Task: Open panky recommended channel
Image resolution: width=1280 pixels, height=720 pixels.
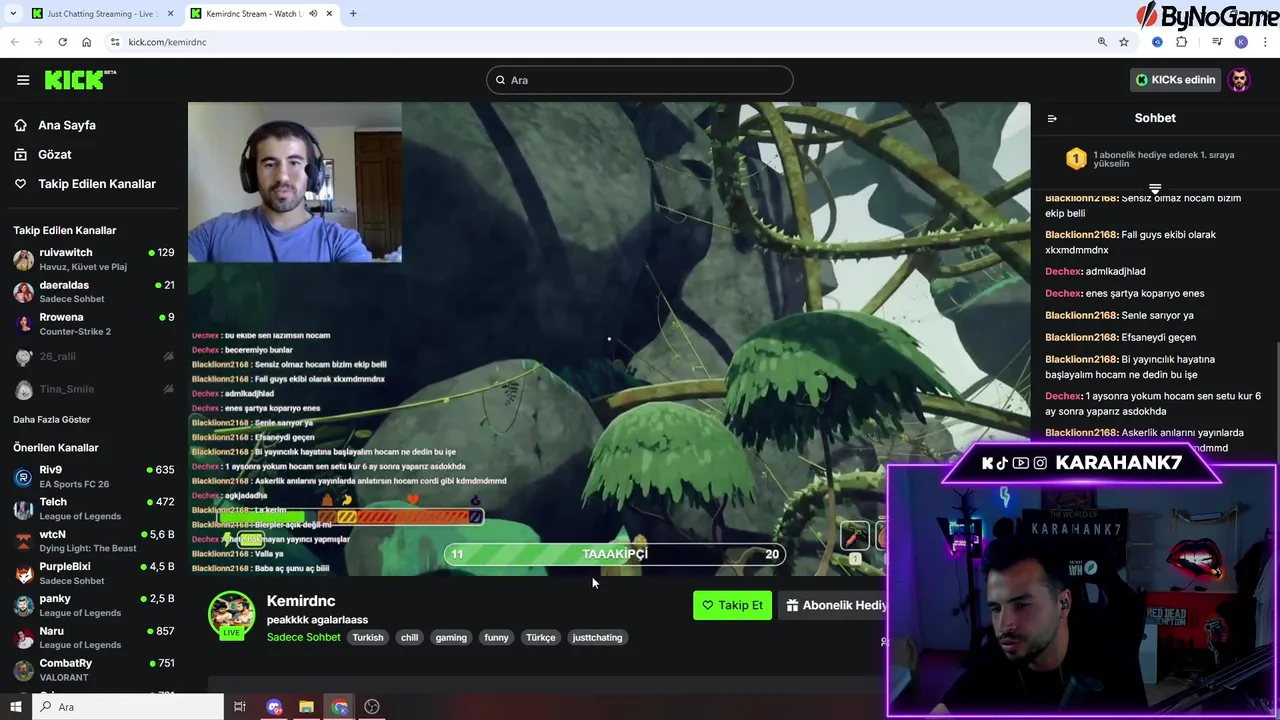Action: coord(94,605)
